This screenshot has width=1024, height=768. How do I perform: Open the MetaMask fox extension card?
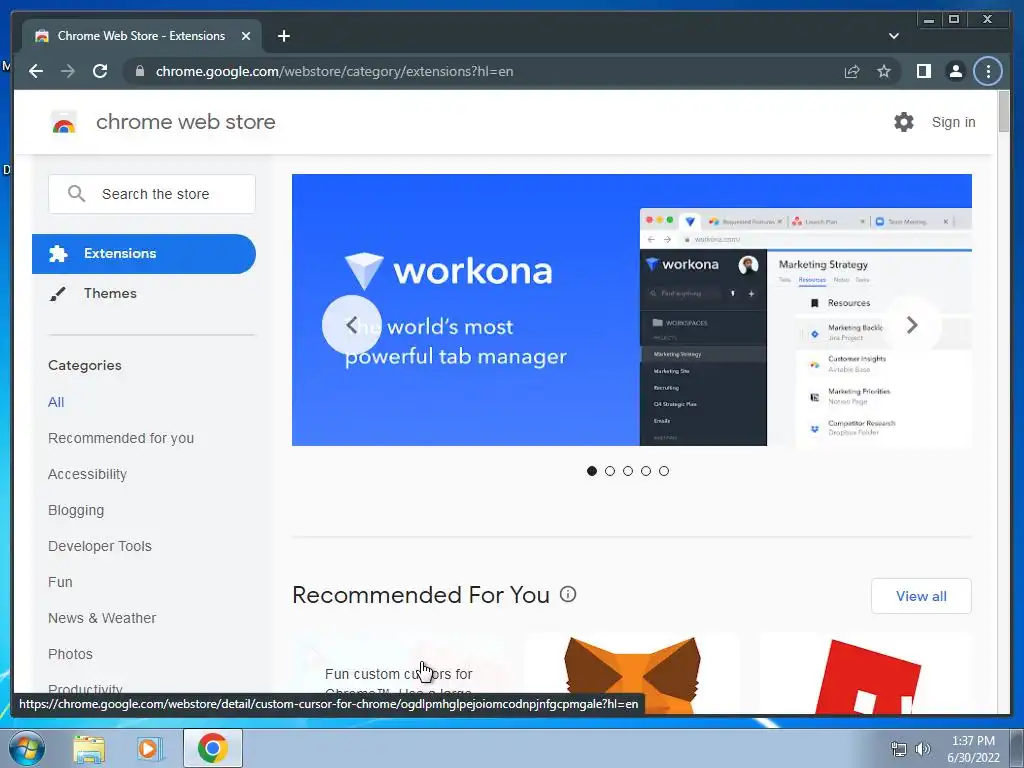(632, 673)
